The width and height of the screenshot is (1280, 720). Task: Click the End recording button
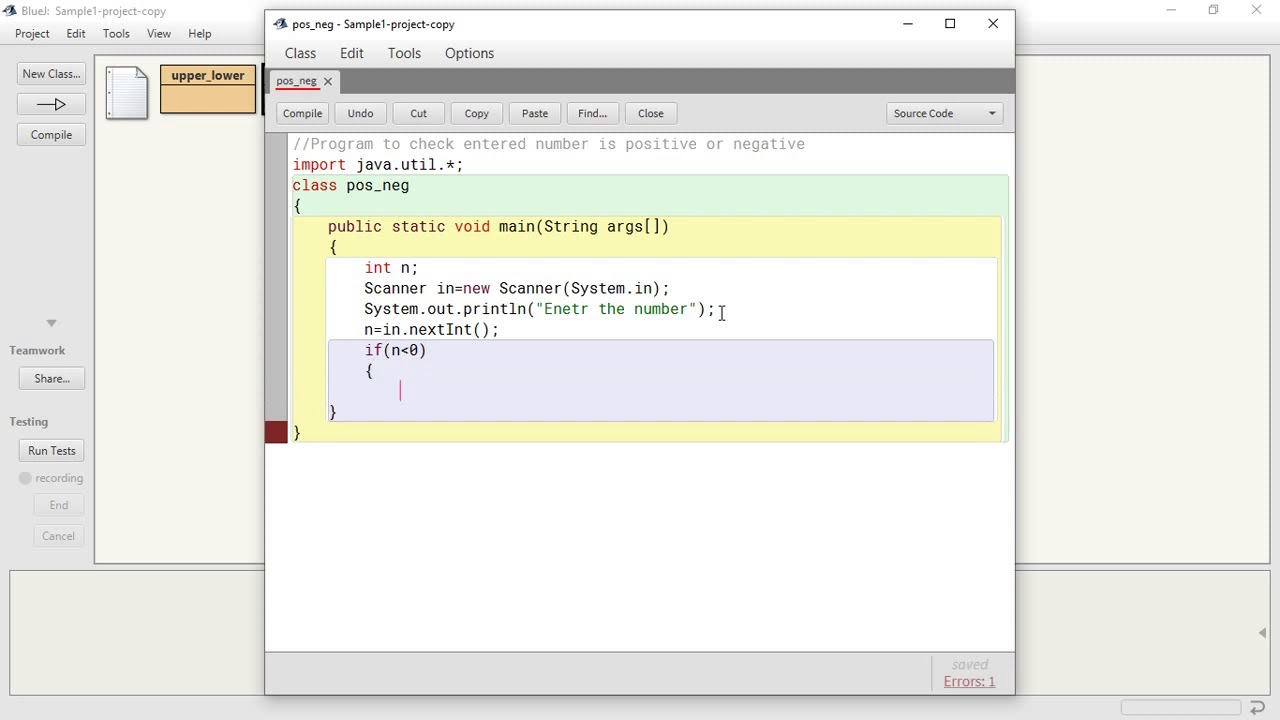(x=59, y=505)
